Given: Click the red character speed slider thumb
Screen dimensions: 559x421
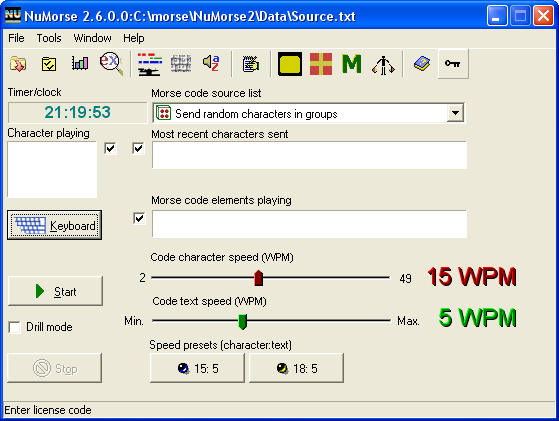Looking at the screenshot, I should [258, 278].
